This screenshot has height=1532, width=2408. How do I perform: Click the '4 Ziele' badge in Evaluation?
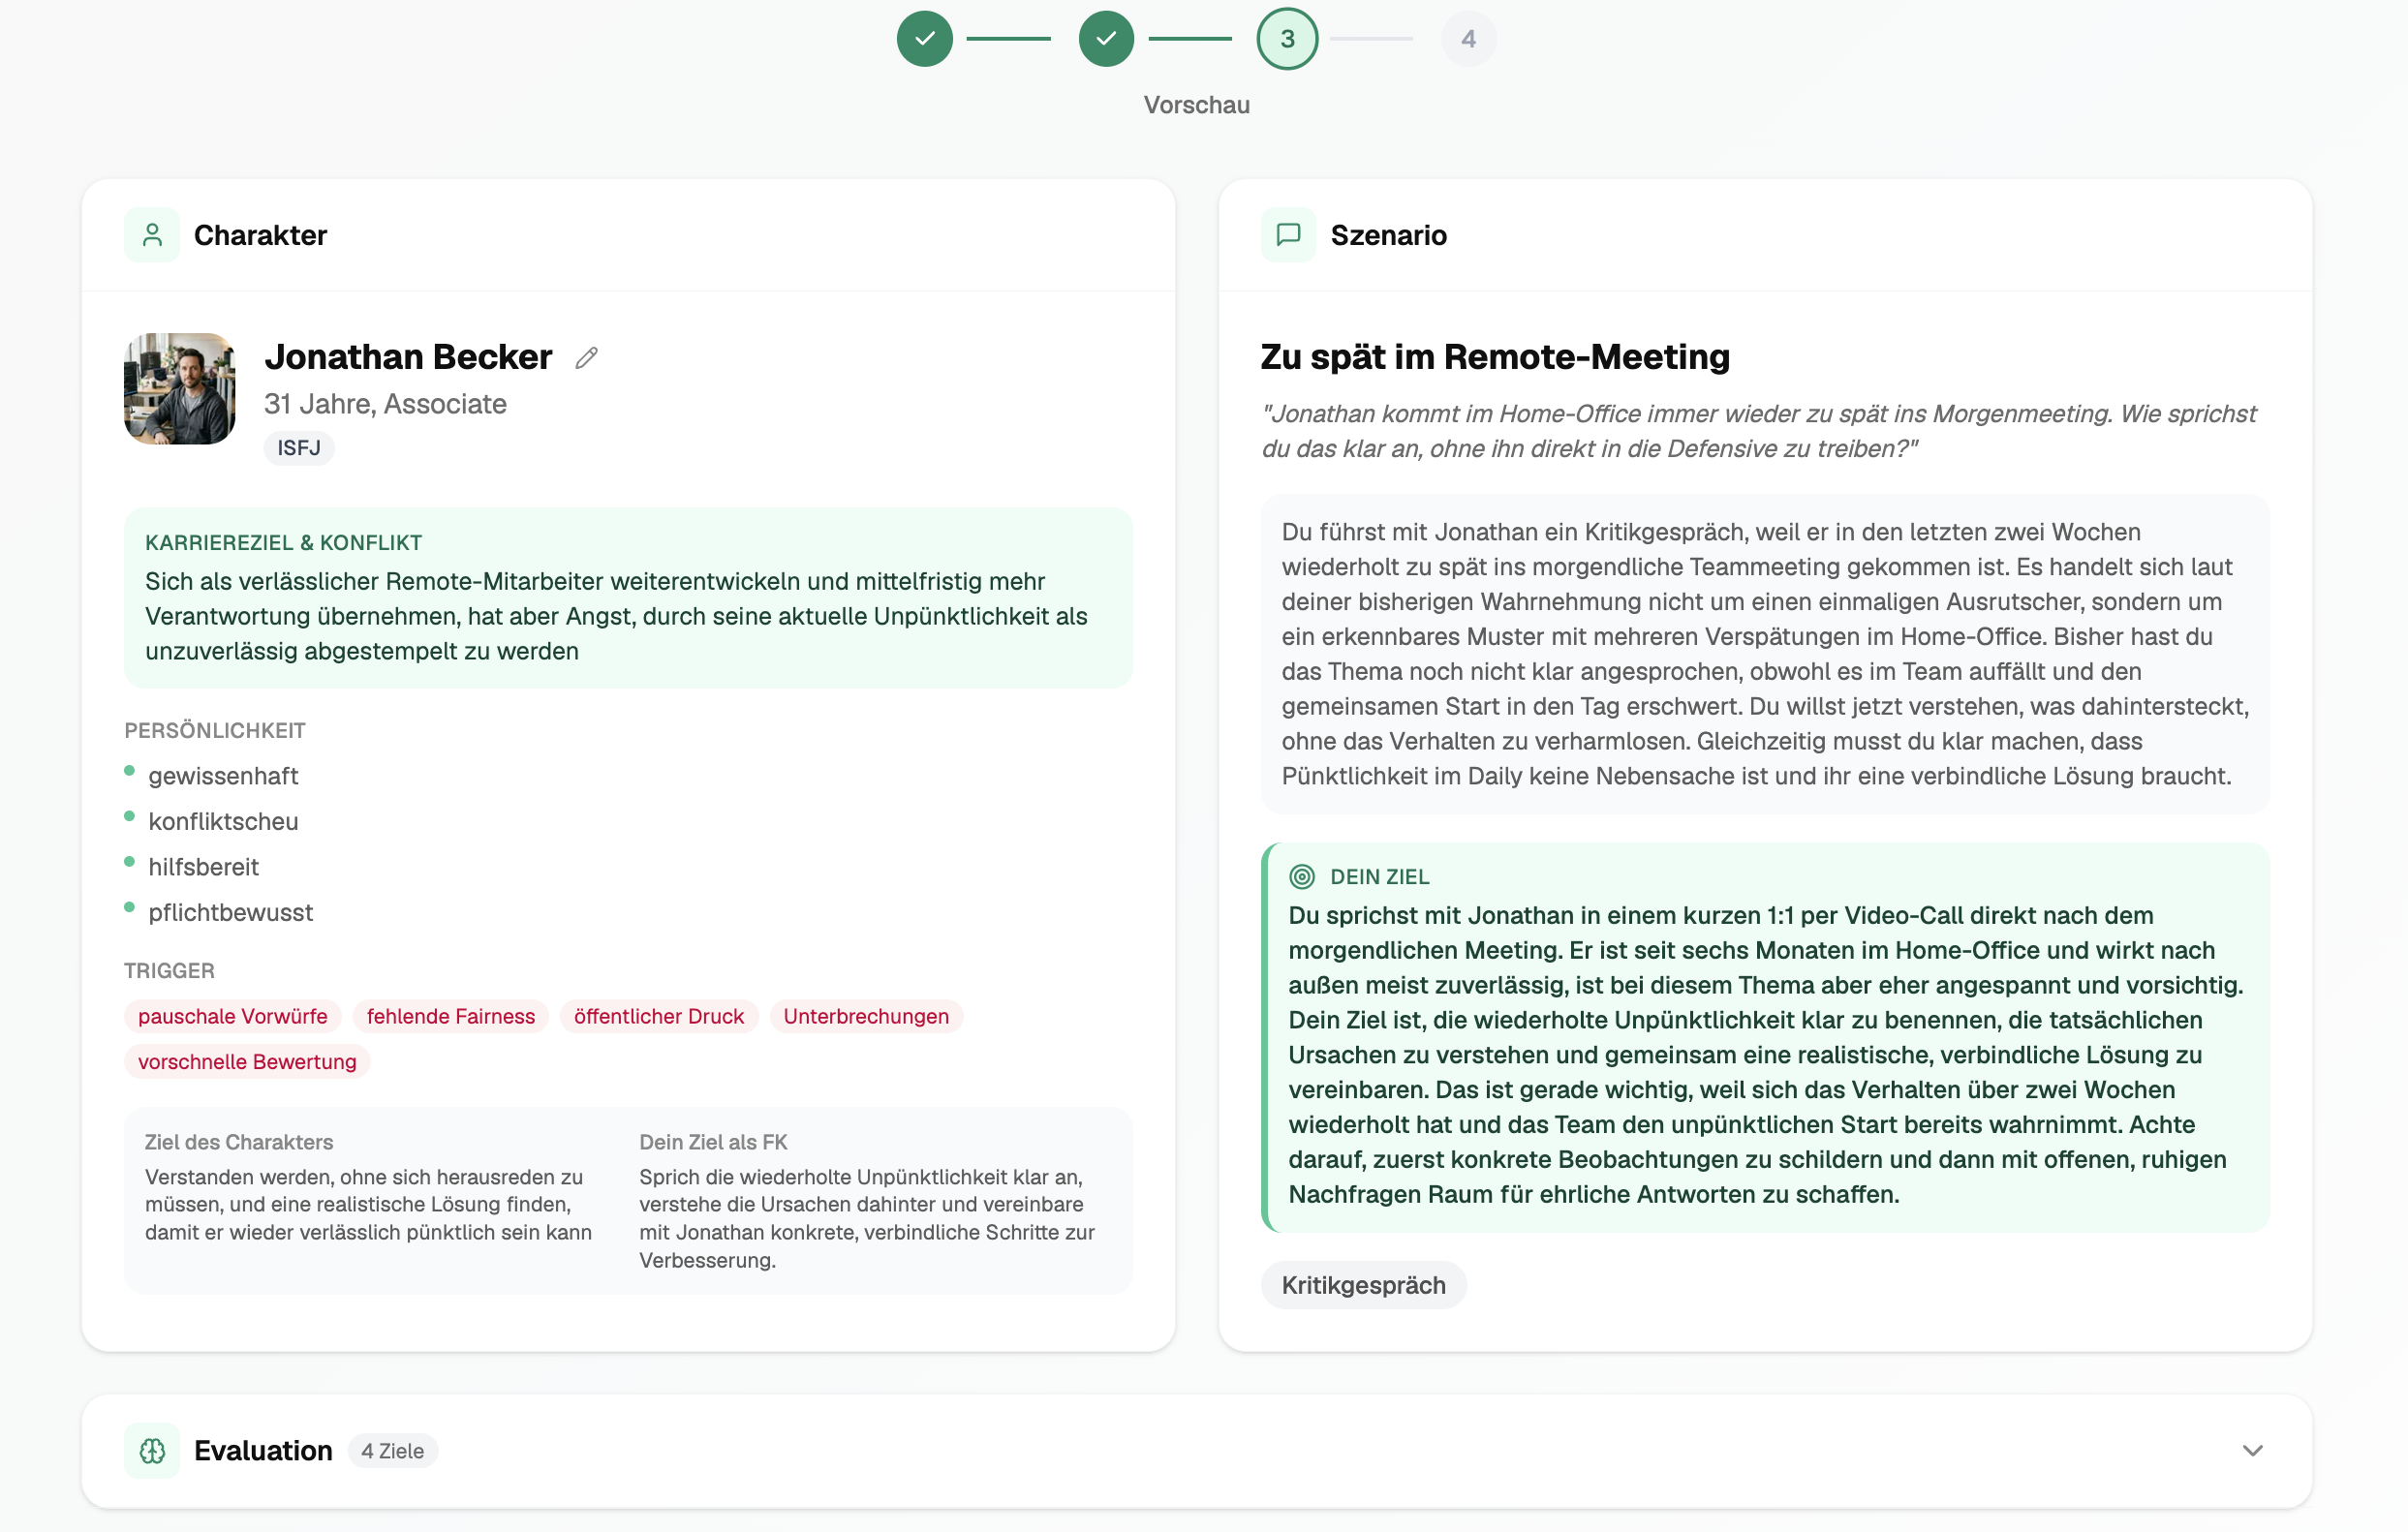(392, 1450)
